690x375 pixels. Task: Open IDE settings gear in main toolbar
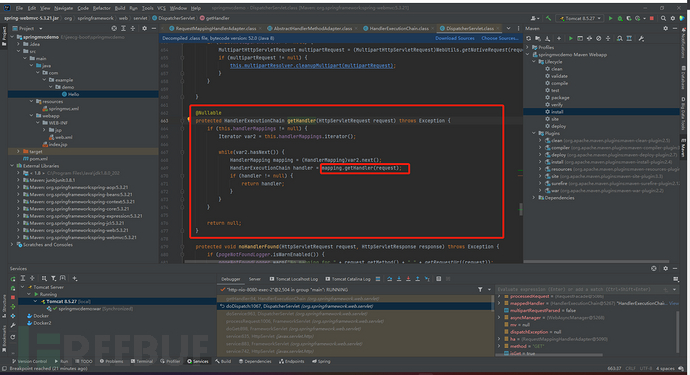click(x=673, y=18)
